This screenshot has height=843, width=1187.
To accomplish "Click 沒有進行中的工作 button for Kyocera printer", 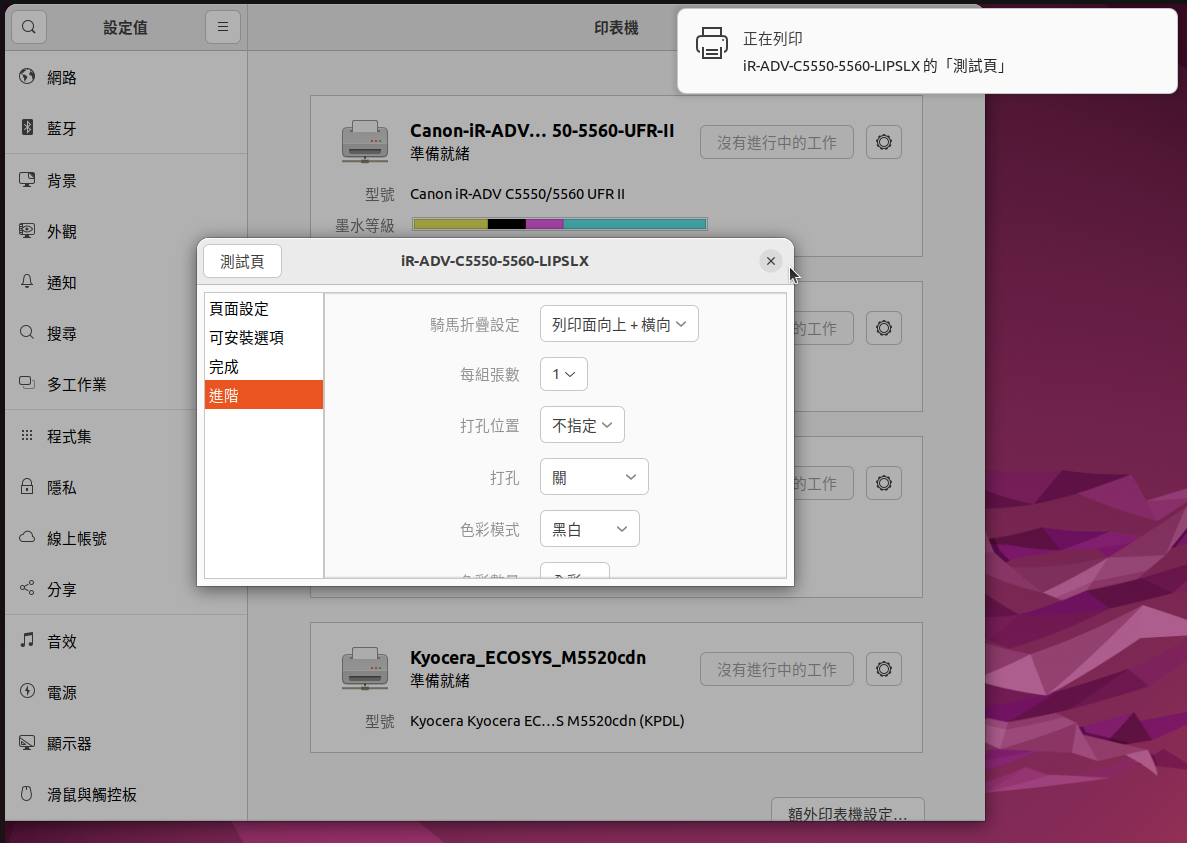I will [x=777, y=669].
